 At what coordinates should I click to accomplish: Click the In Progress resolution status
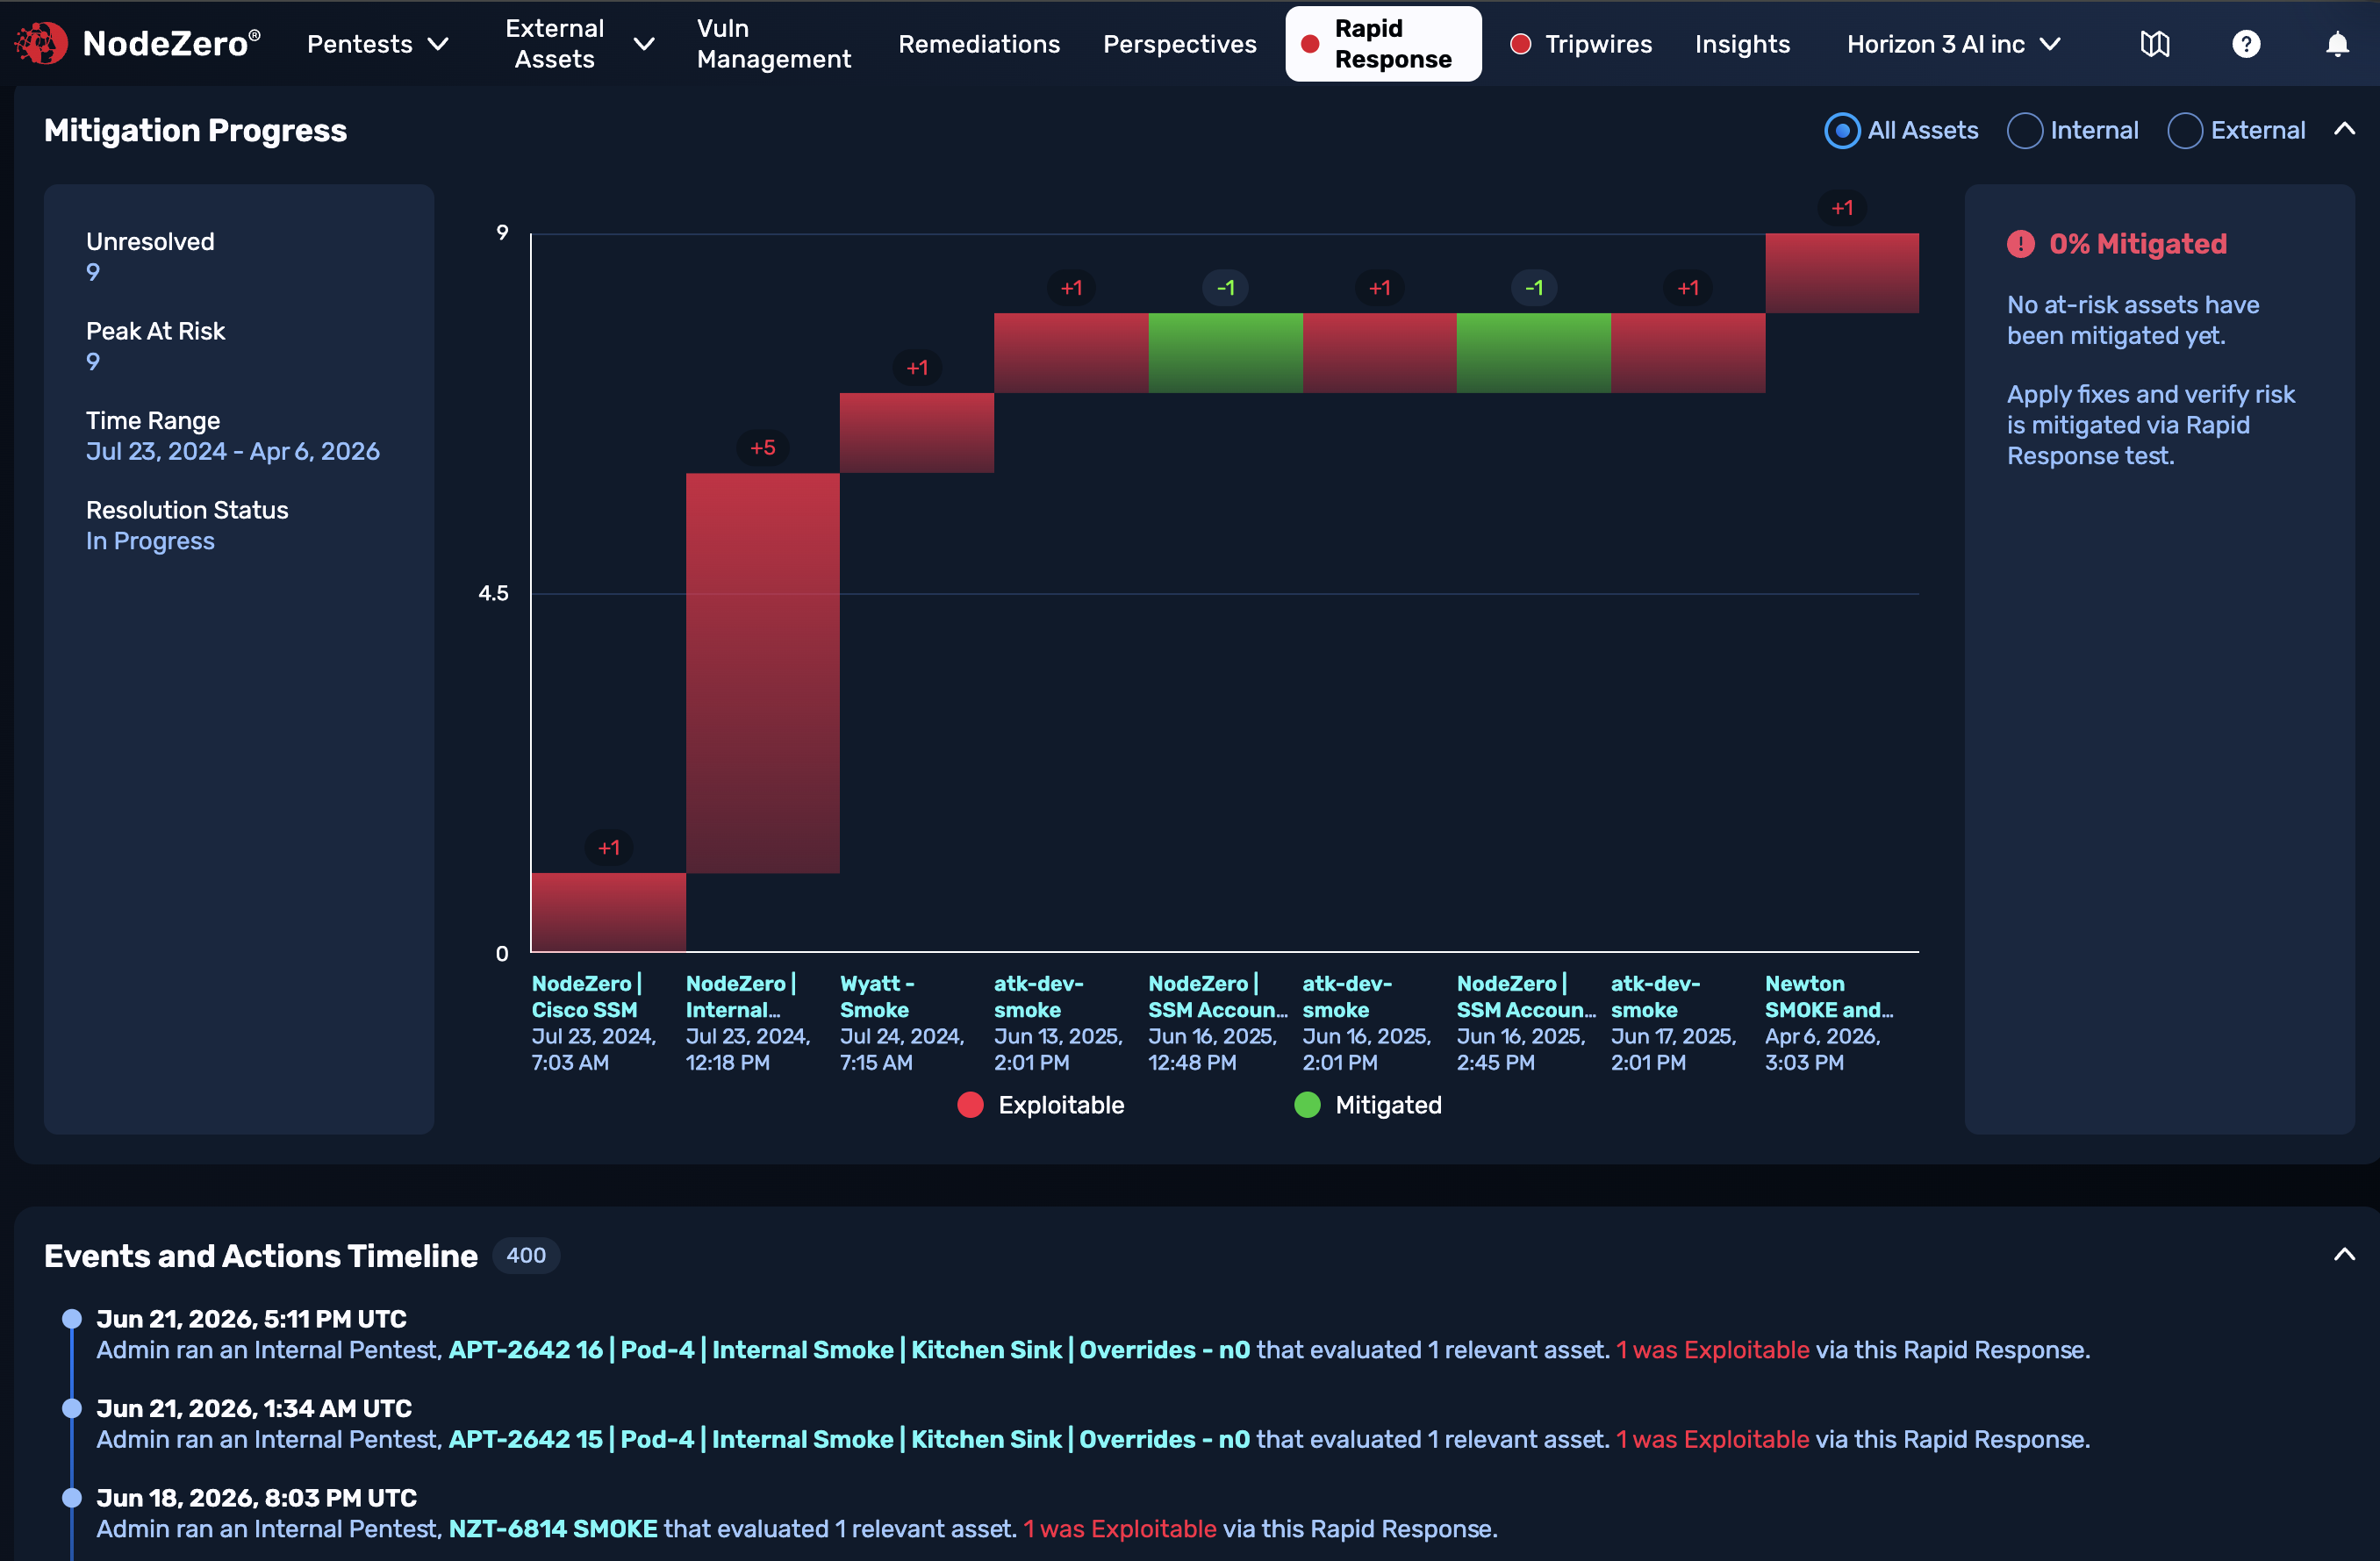150,541
